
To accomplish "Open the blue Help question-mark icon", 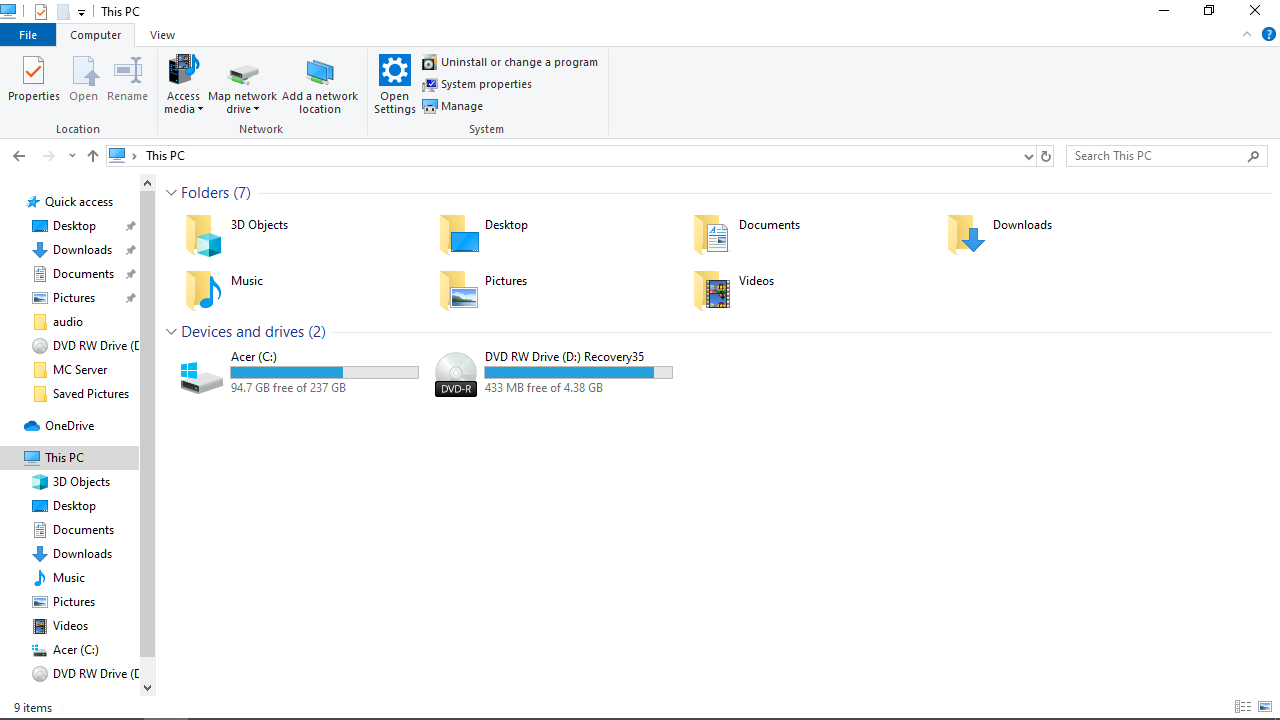I will coord(1269,34).
